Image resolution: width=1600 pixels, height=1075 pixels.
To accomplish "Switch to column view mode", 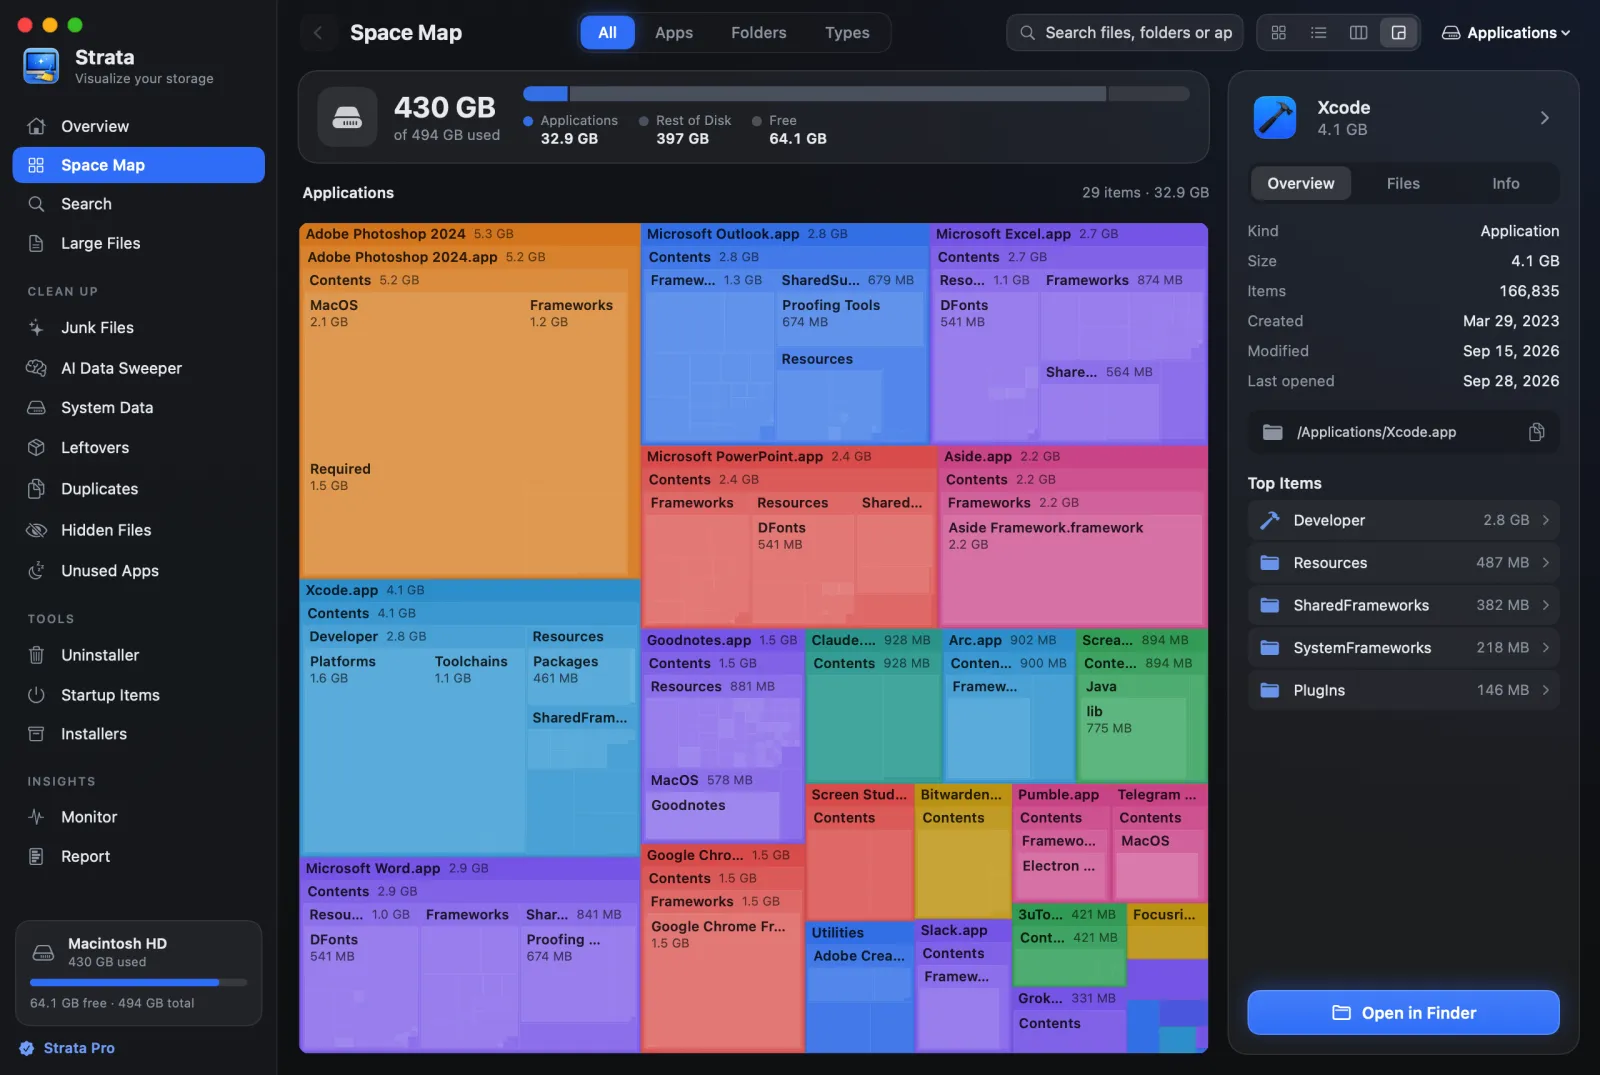I will tap(1358, 33).
